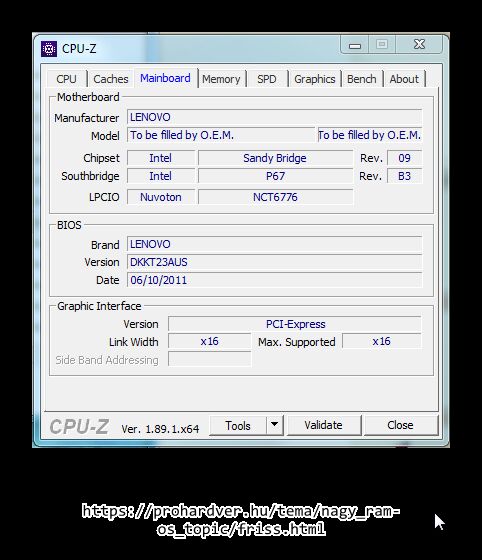Go to the Graphics tab
Image resolution: width=482 pixels, height=560 pixels.
[x=315, y=79]
